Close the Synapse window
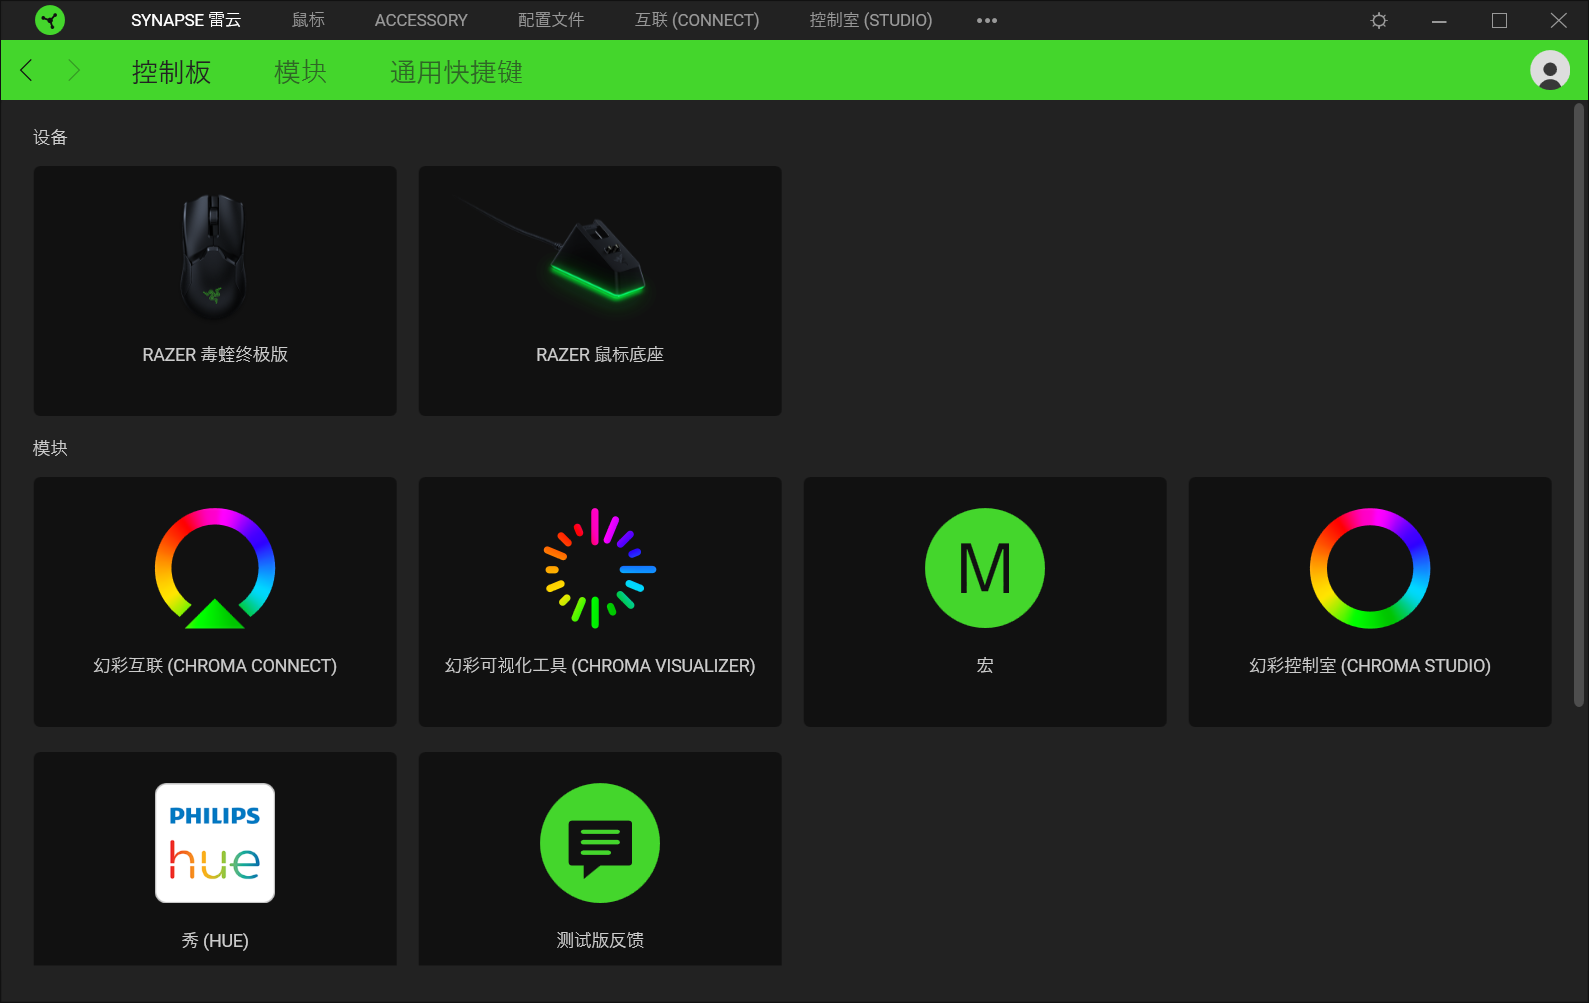The image size is (1589, 1003). (x=1558, y=20)
